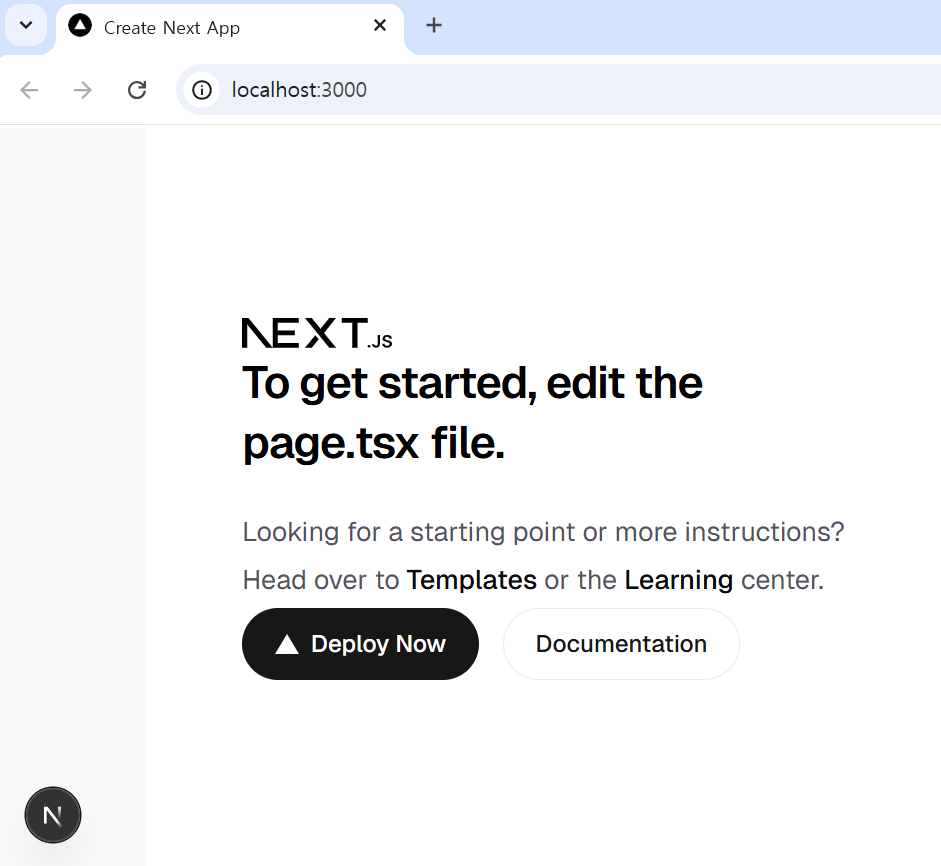Click the Next.js logo on page
941x866 pixels.
click(316, 333)
